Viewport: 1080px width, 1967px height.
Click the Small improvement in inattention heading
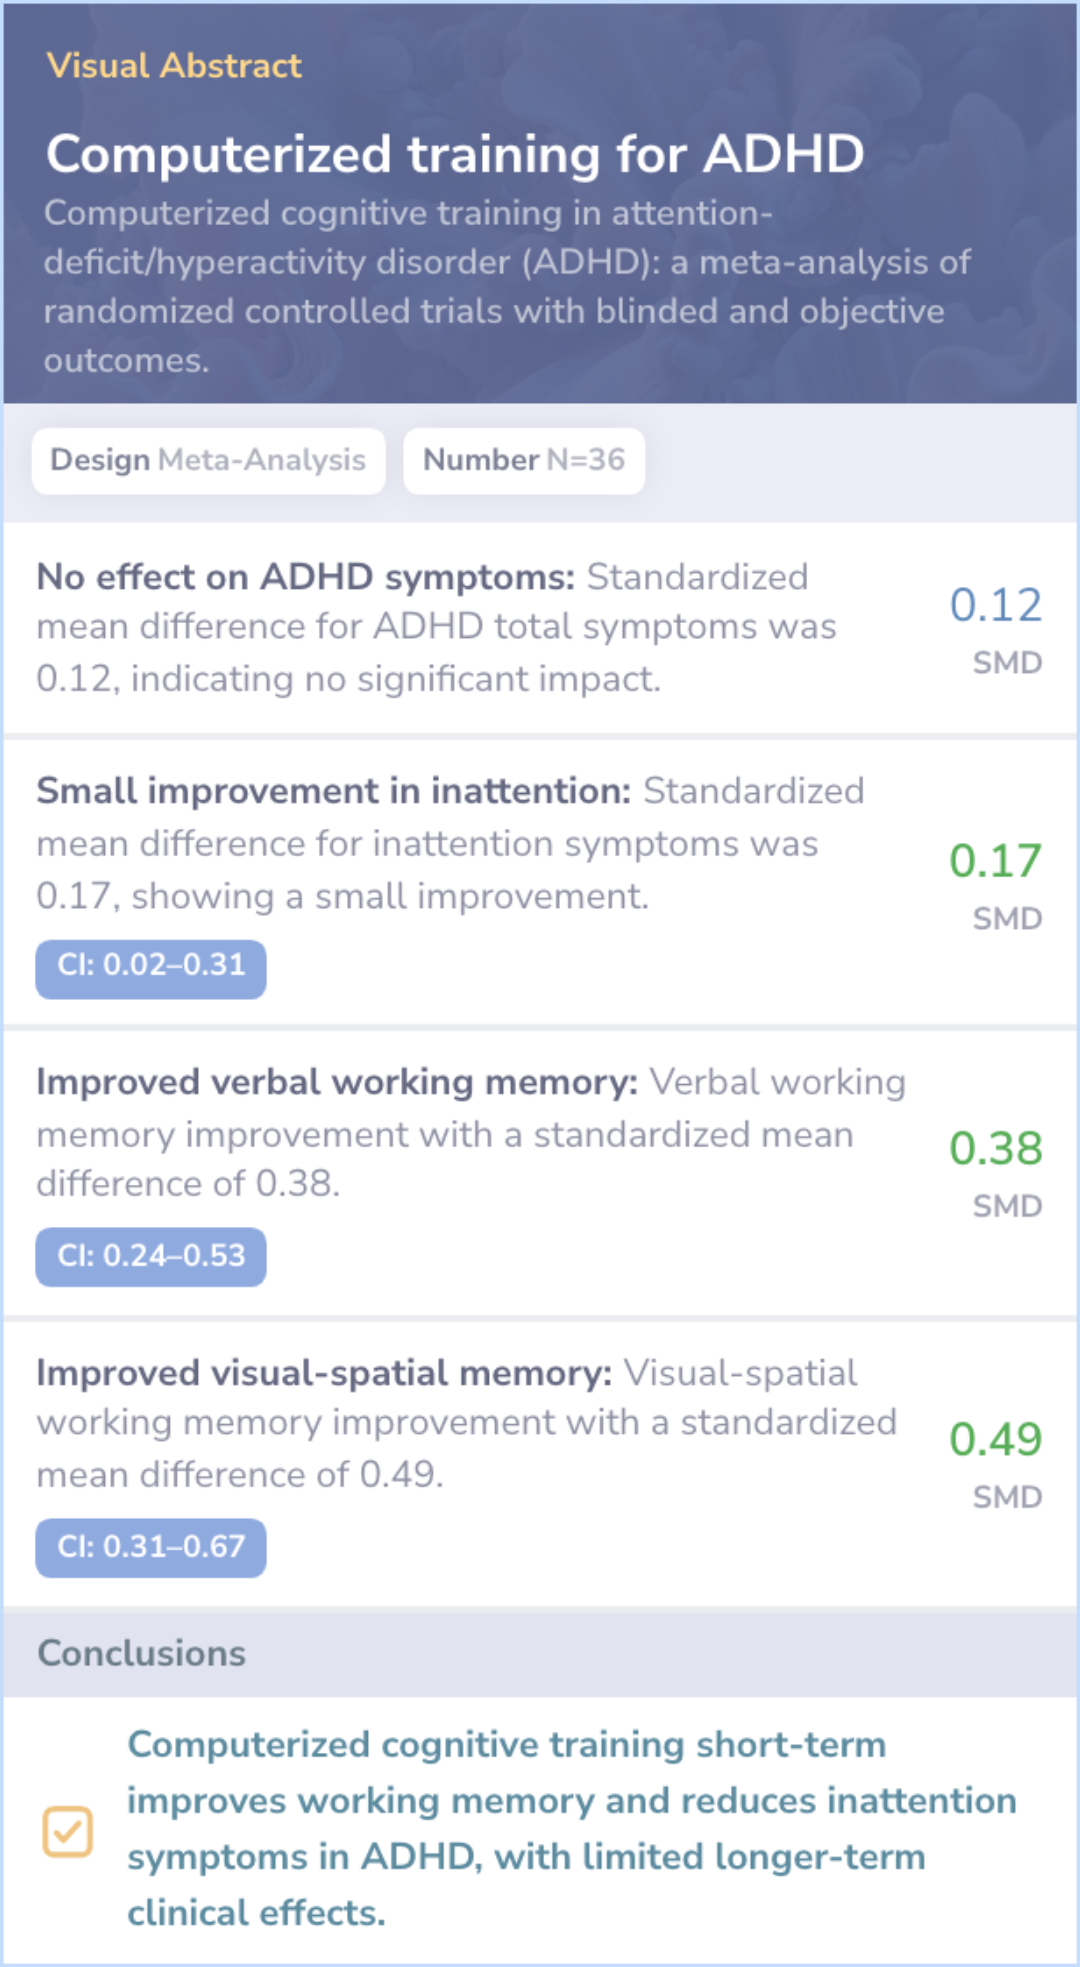pos(334,791)
